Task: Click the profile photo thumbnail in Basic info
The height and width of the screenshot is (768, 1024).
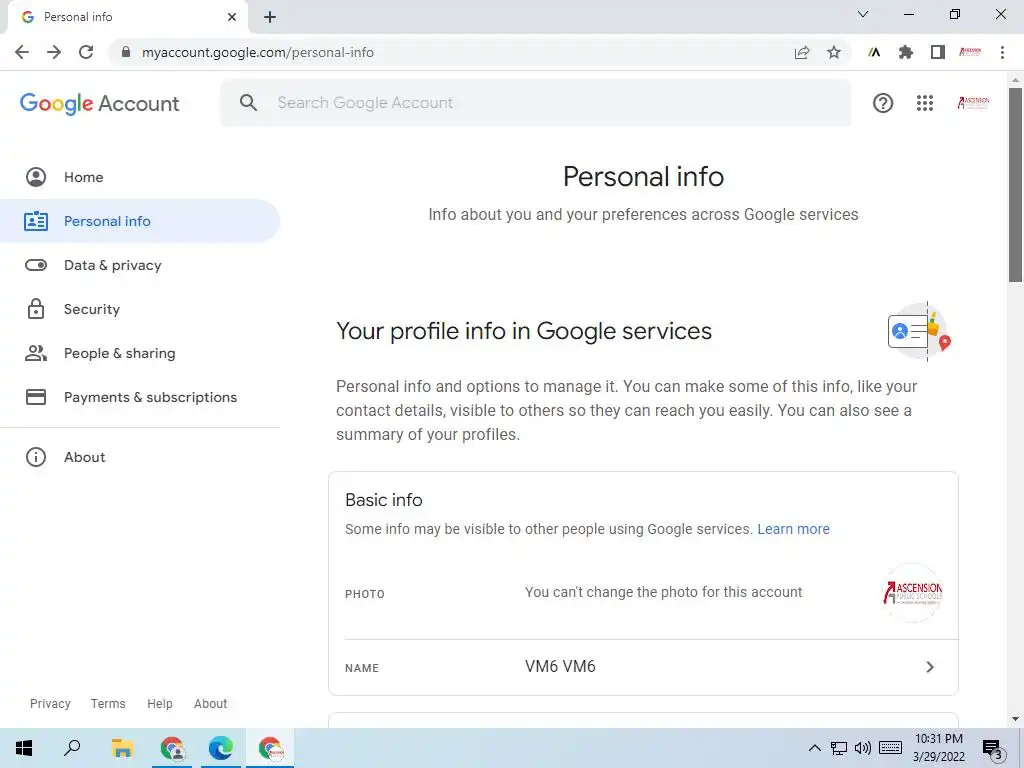Action: click(912, 593)
